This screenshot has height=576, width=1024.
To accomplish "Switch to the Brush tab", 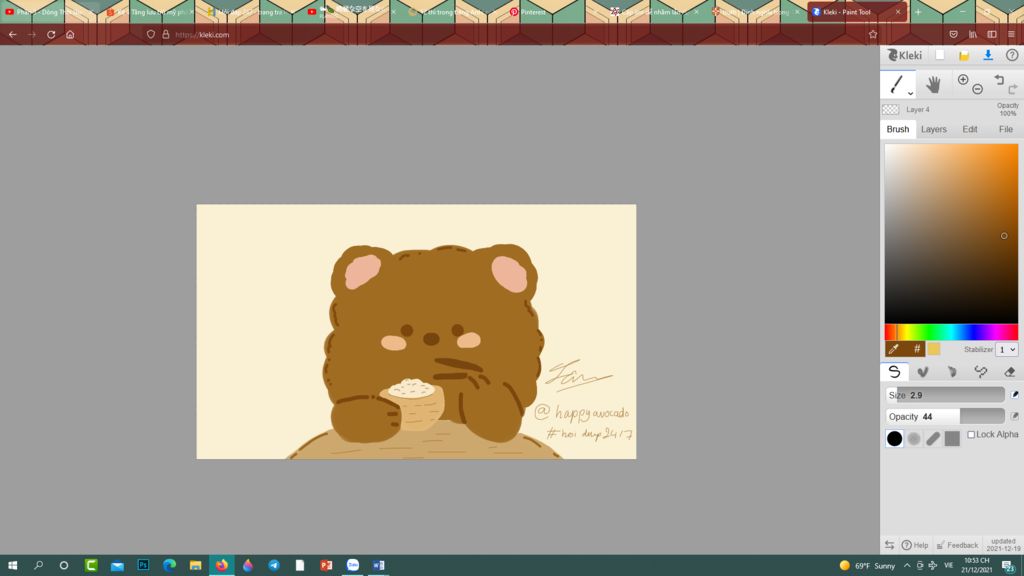I will pyautogui.click(x=897, y=129).
